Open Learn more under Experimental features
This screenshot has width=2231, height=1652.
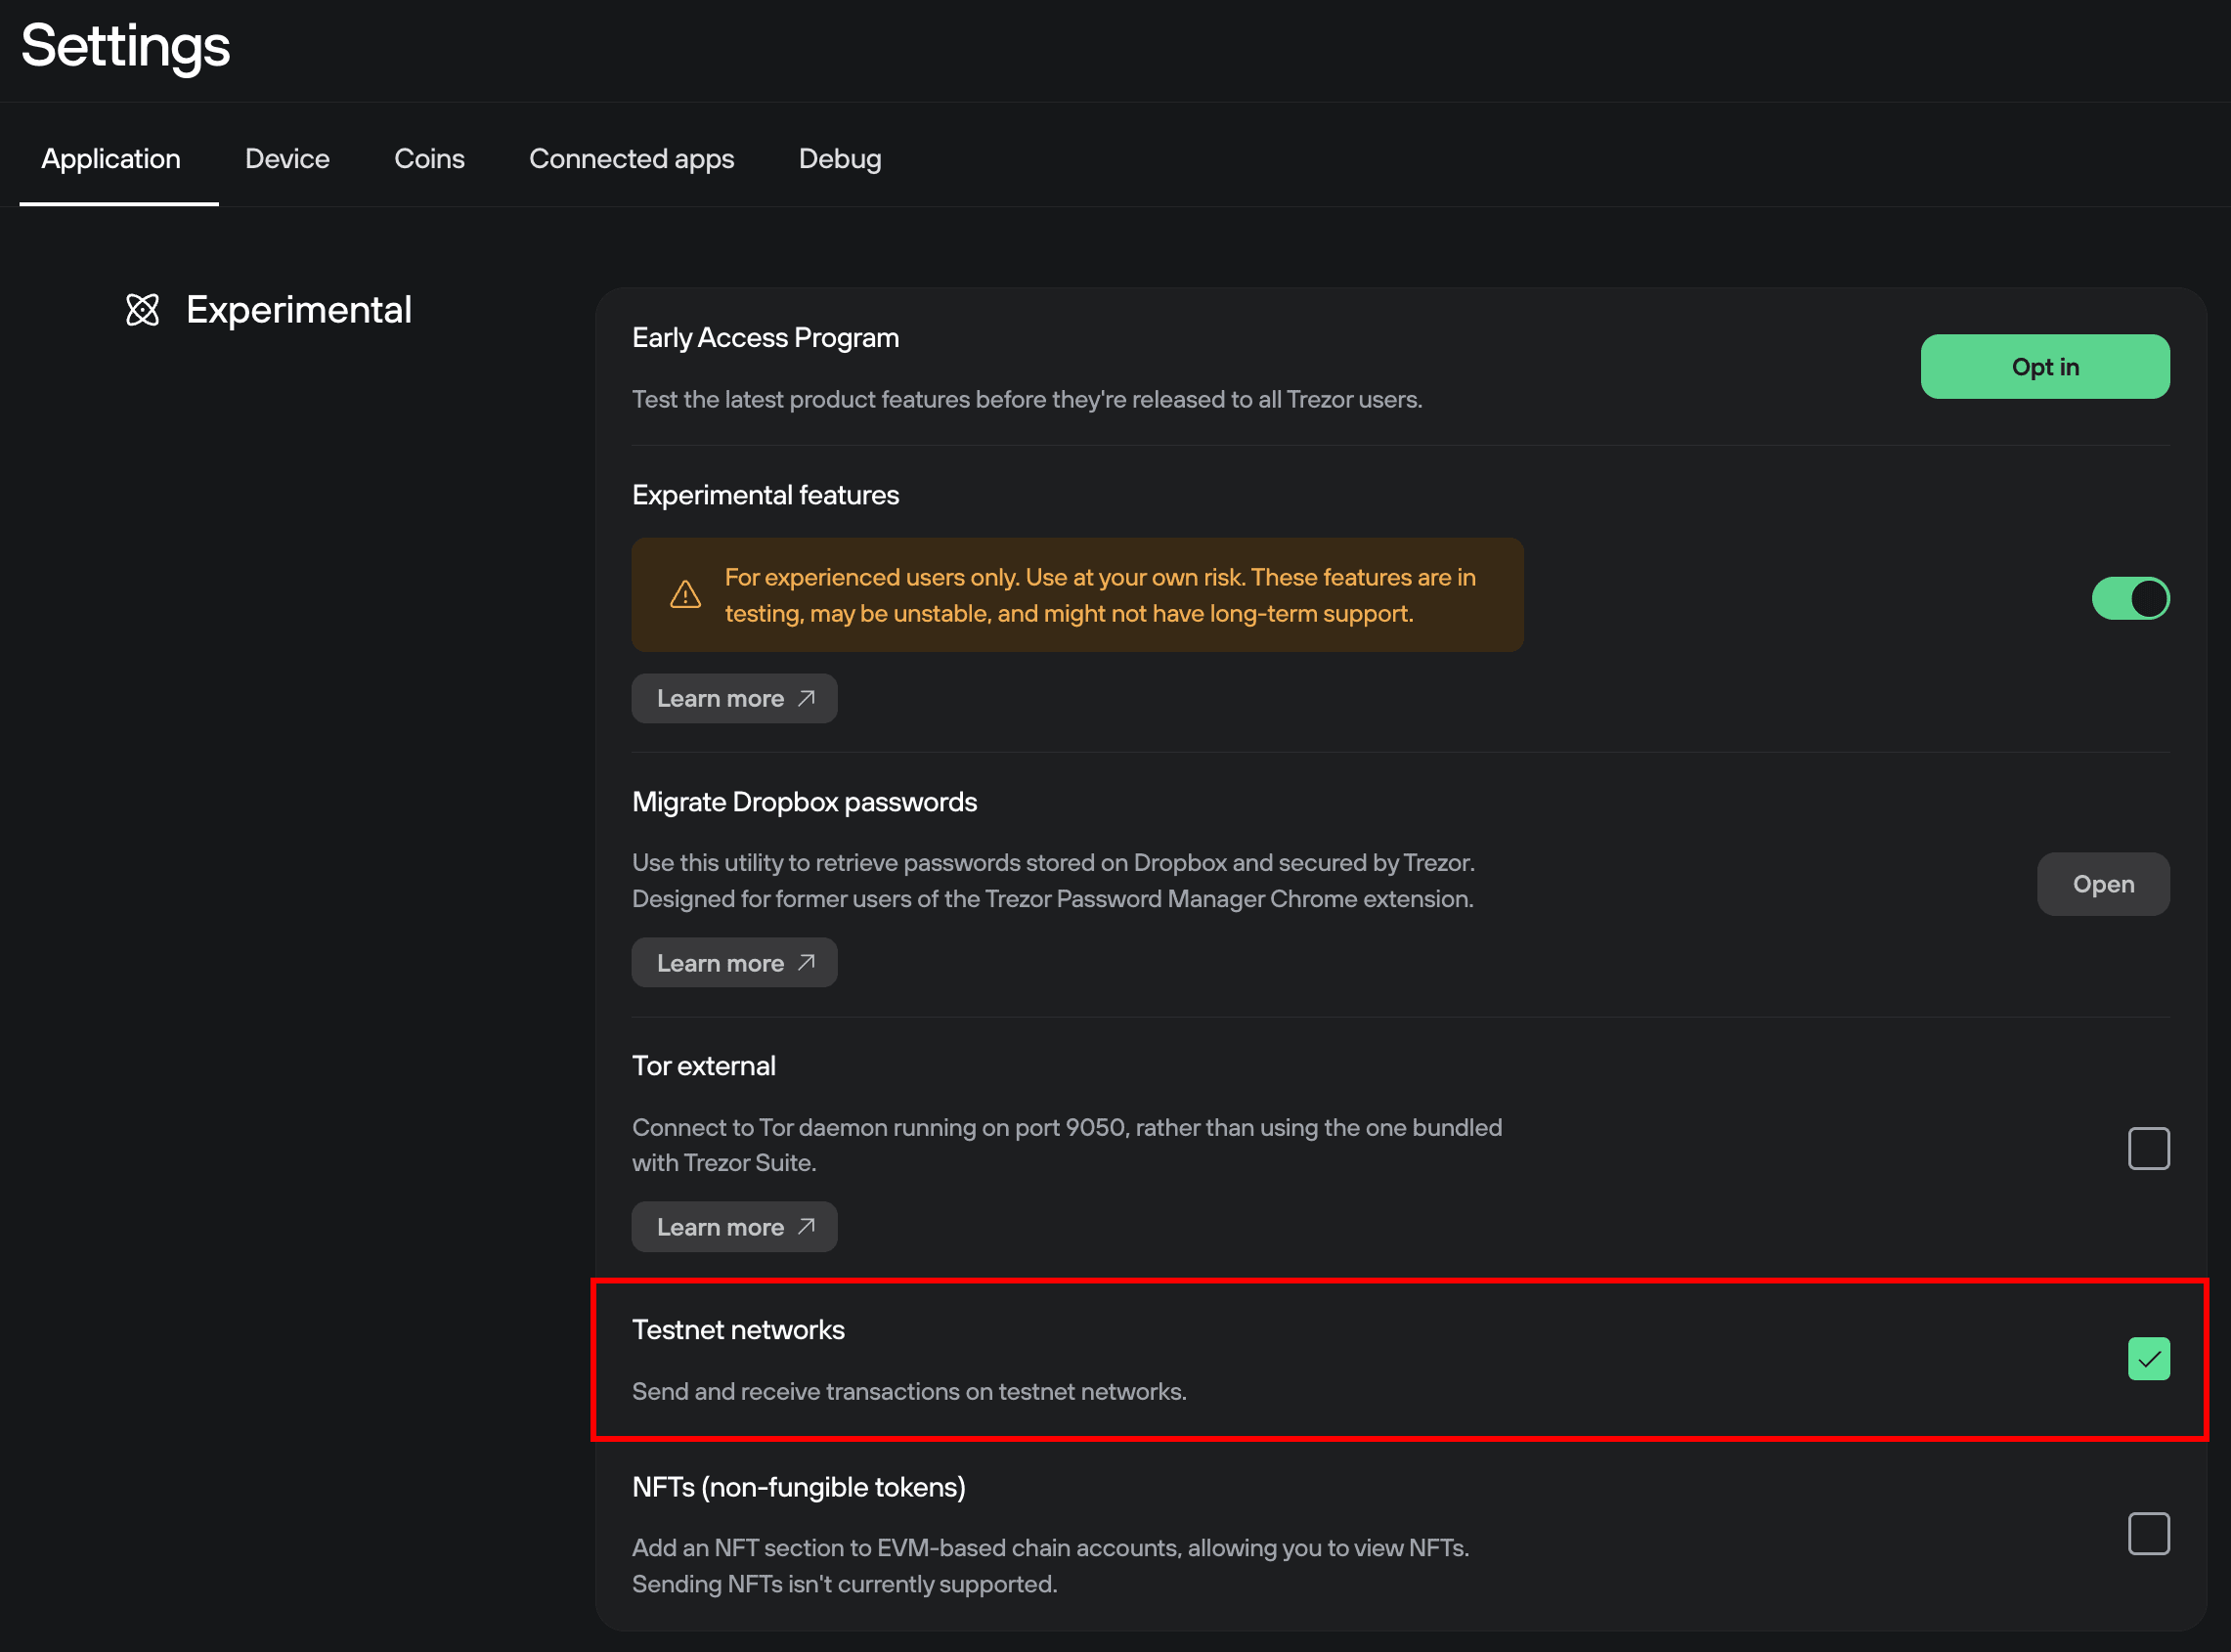tap(733, 698)
